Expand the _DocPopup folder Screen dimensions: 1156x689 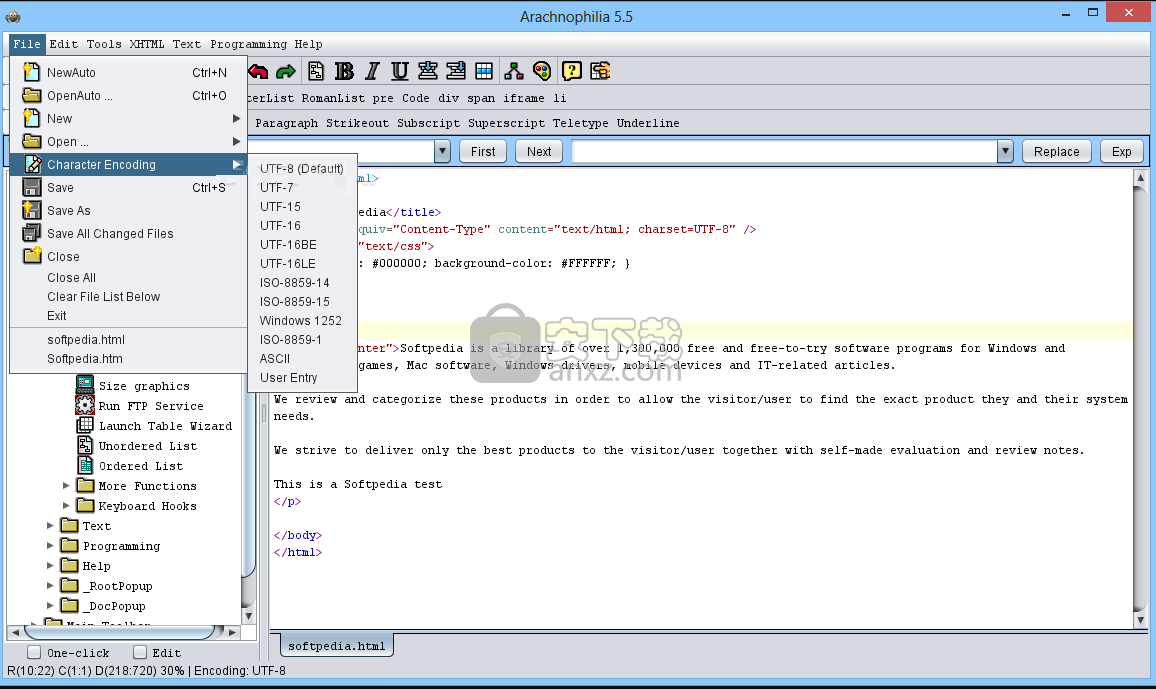click(50, 605)
